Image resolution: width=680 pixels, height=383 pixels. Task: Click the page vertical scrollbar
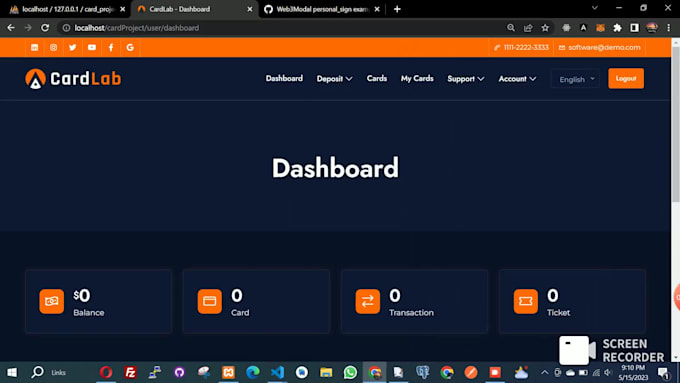point(676,124)
